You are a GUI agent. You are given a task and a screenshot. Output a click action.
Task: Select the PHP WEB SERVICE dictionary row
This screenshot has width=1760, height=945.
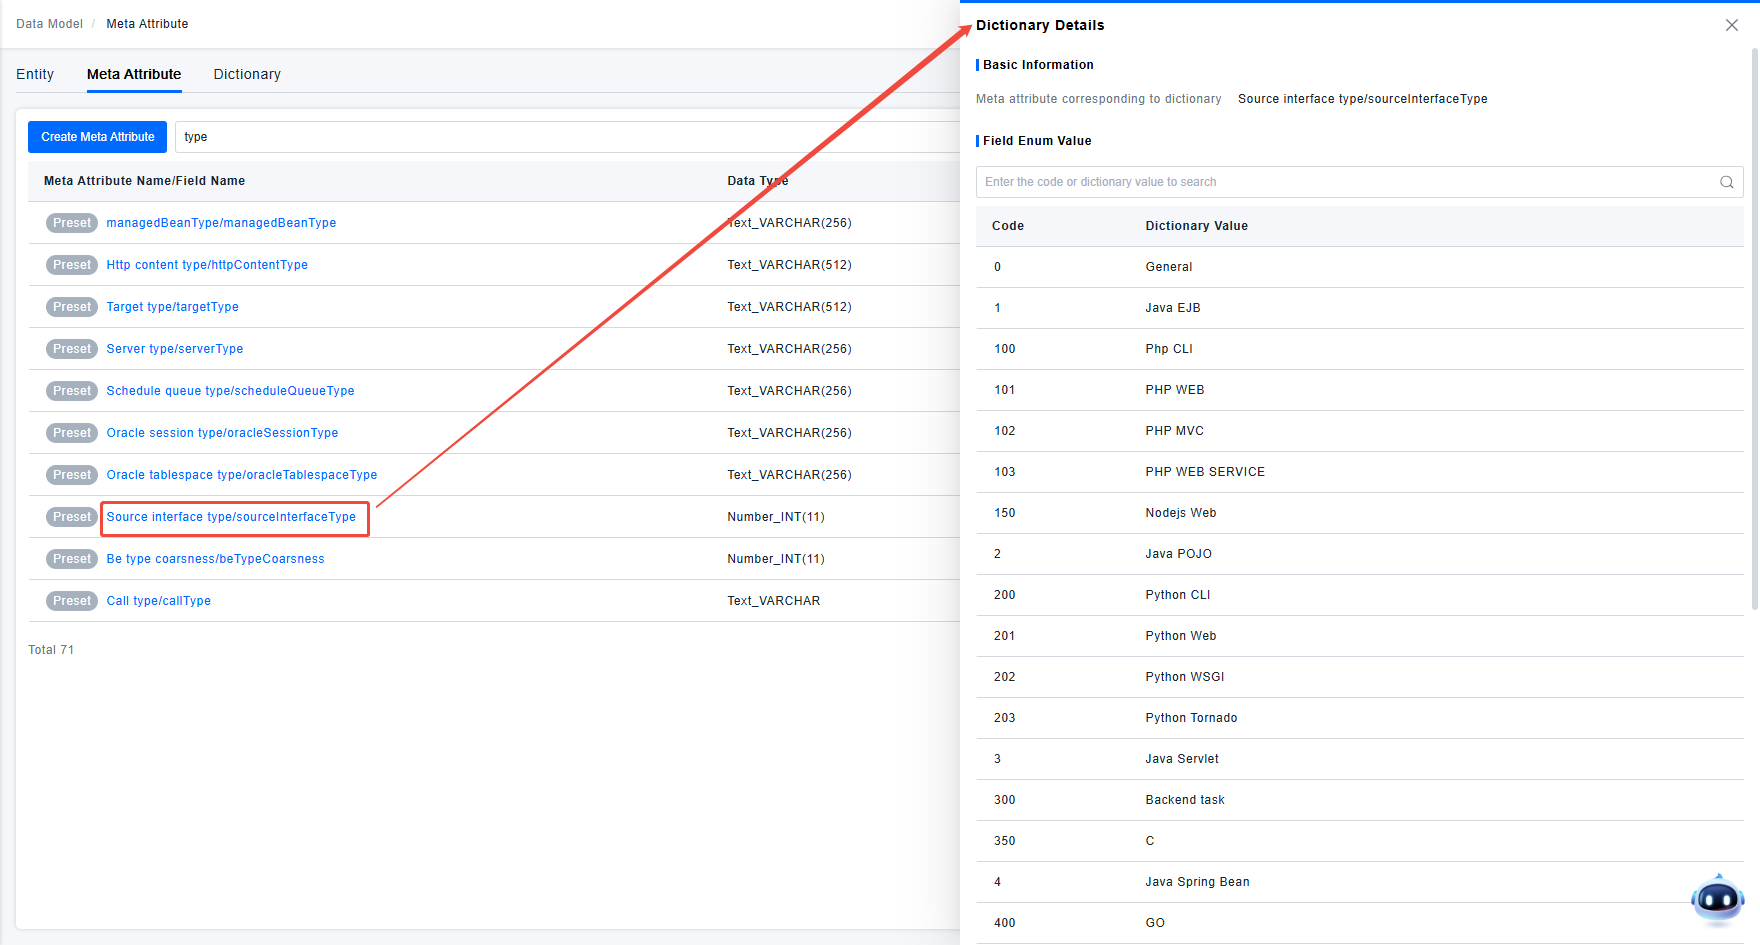(x=1205, y=472)
